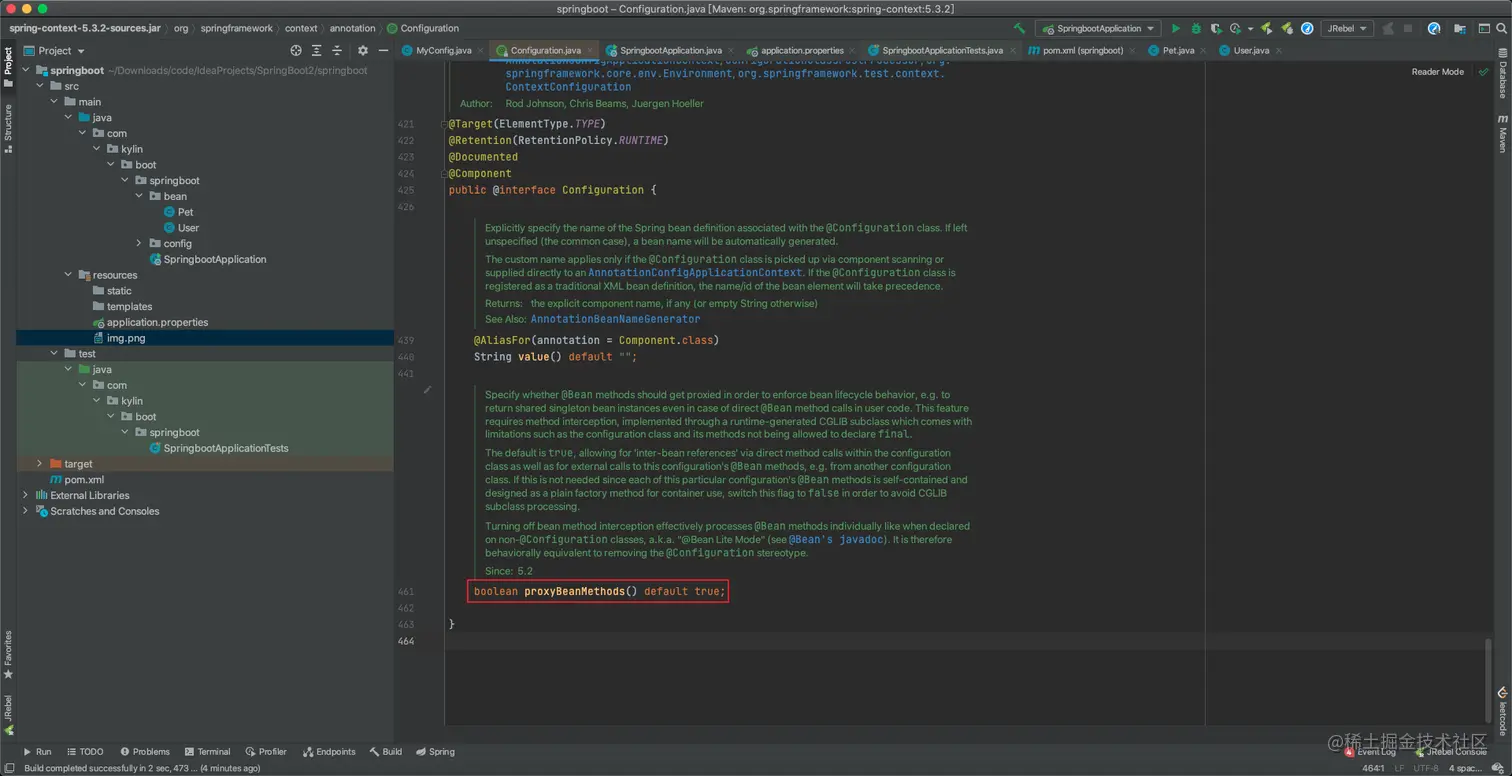The image size is (1512, 776).
Task: Click the springframework breadcrumb
Action: click(236, 29)
